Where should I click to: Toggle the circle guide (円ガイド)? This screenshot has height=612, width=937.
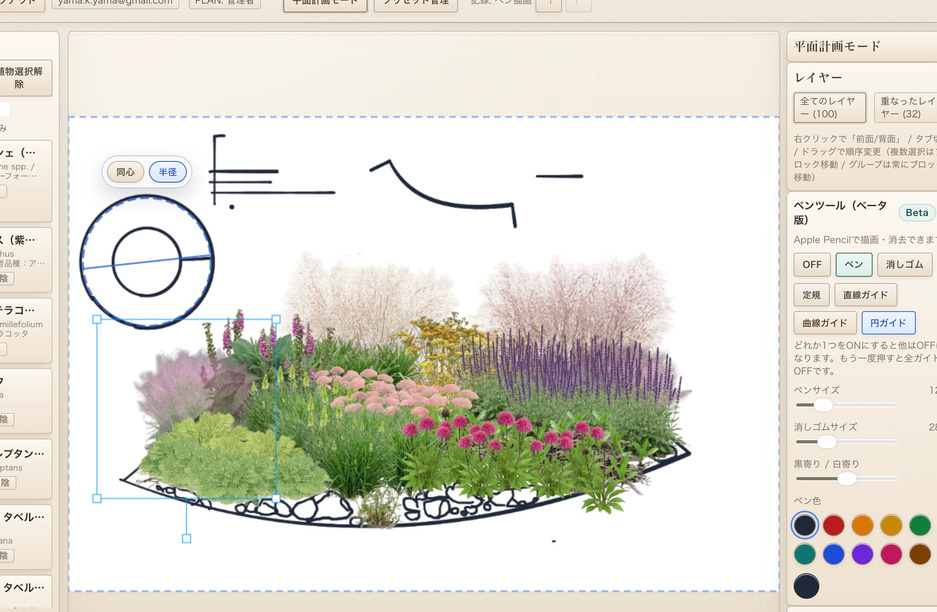coord(888,323)
